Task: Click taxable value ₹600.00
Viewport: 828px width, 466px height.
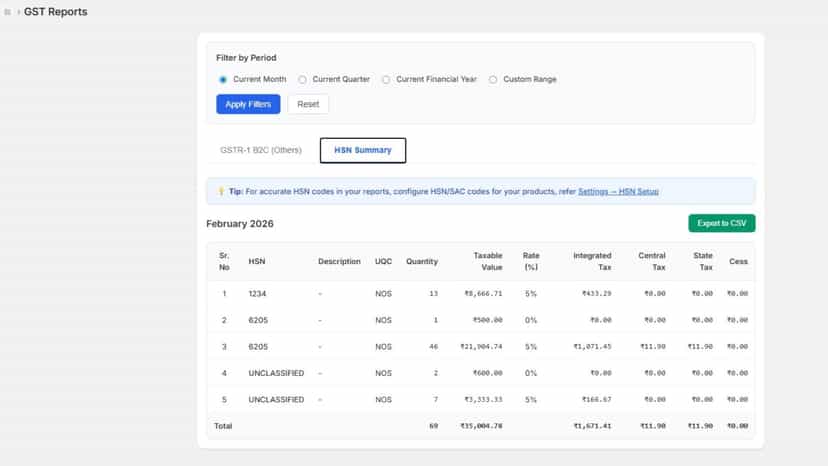Action: (487, 373)
